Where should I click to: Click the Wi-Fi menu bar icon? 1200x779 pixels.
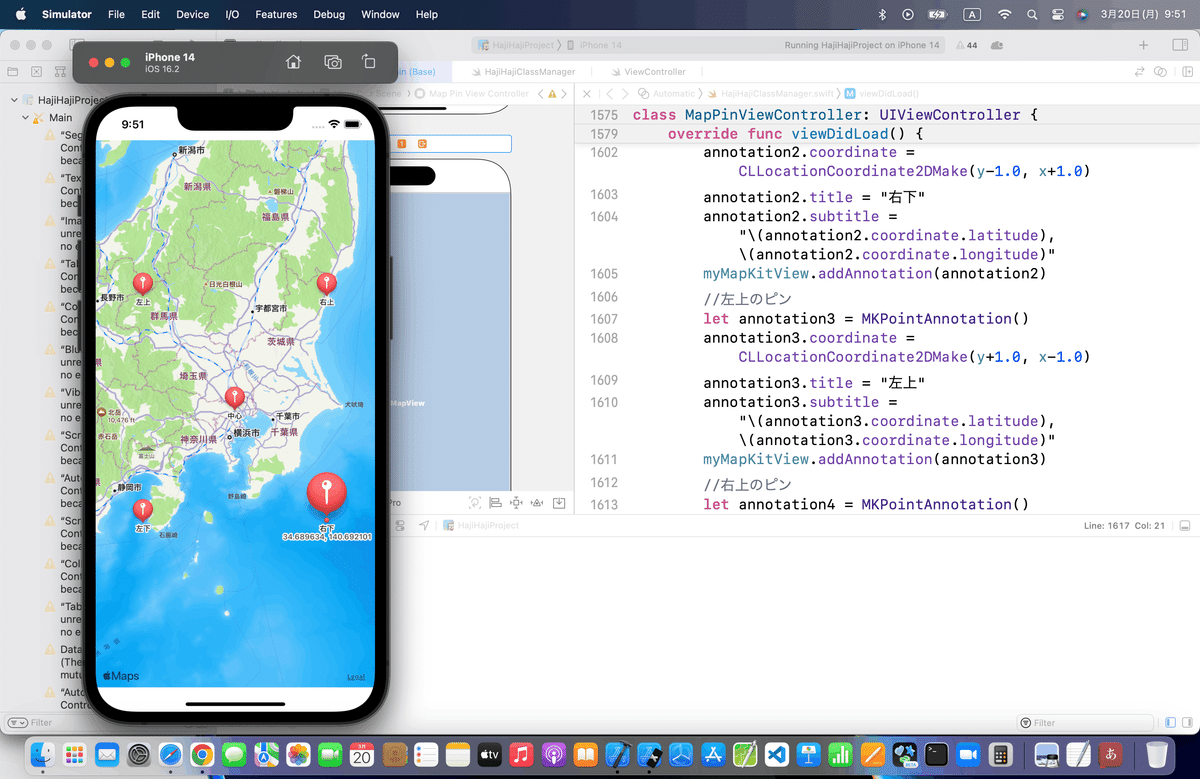(1004, 14)
